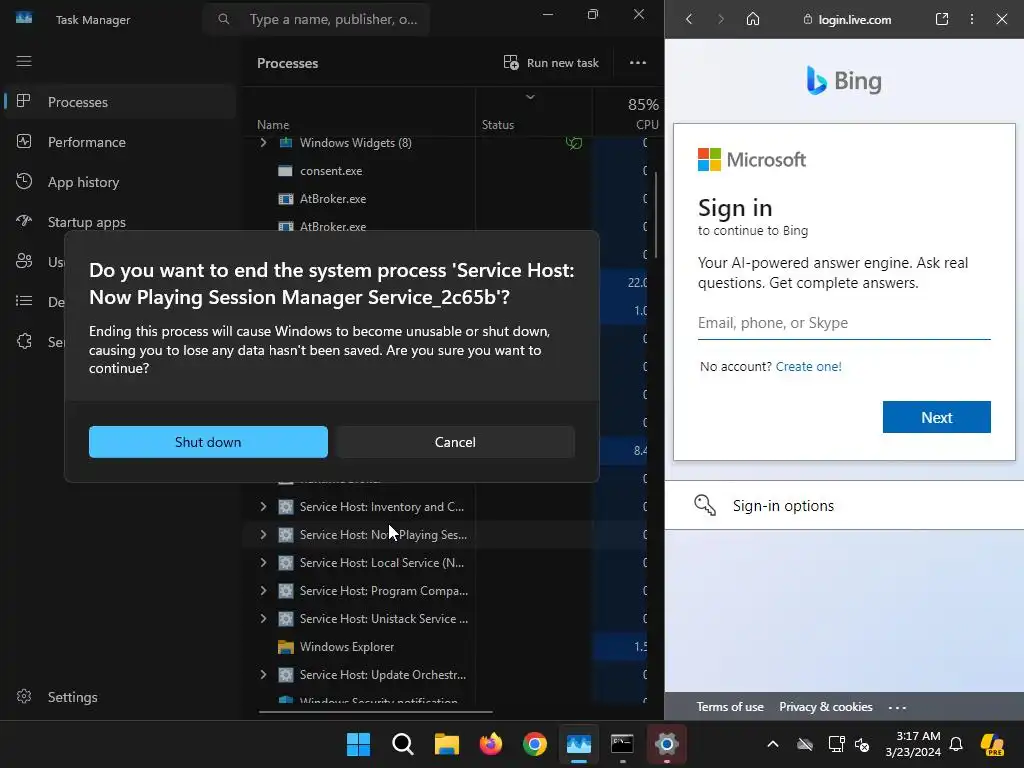
Task: Click the processes list vertical scrollbar
Action: pos(655,216)
